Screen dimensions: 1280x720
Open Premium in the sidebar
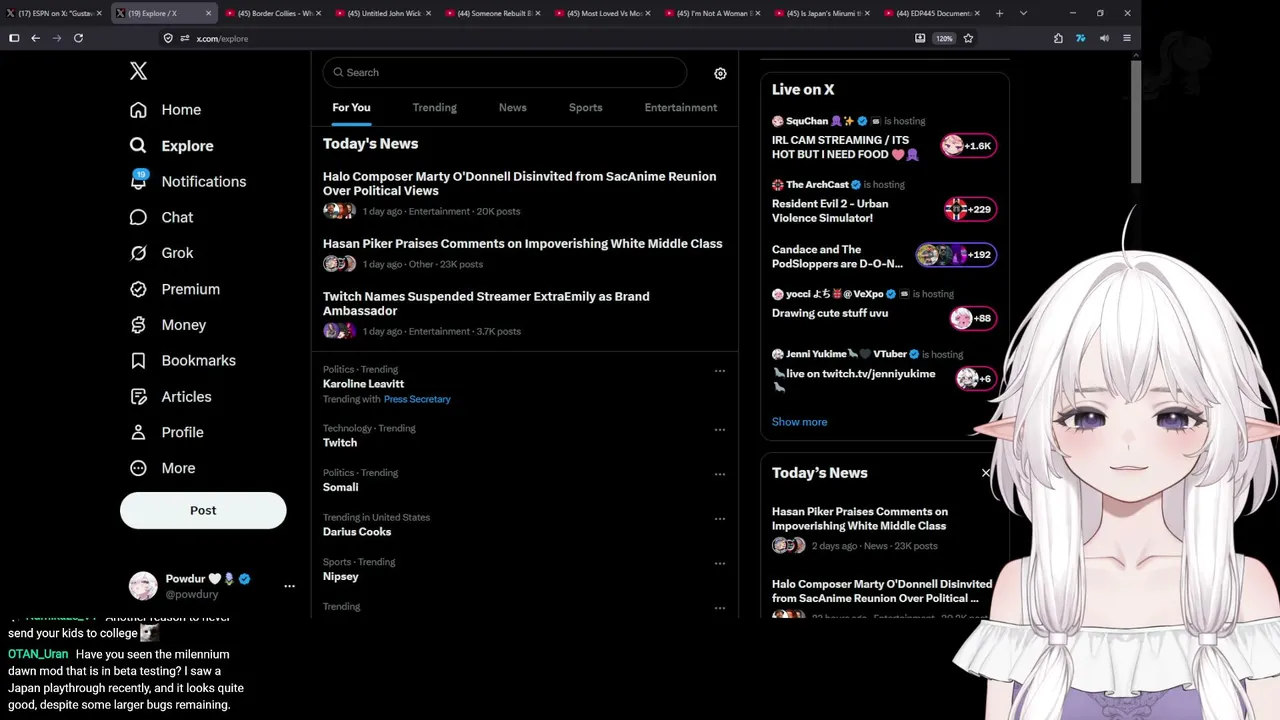click(x=175, y=289)
